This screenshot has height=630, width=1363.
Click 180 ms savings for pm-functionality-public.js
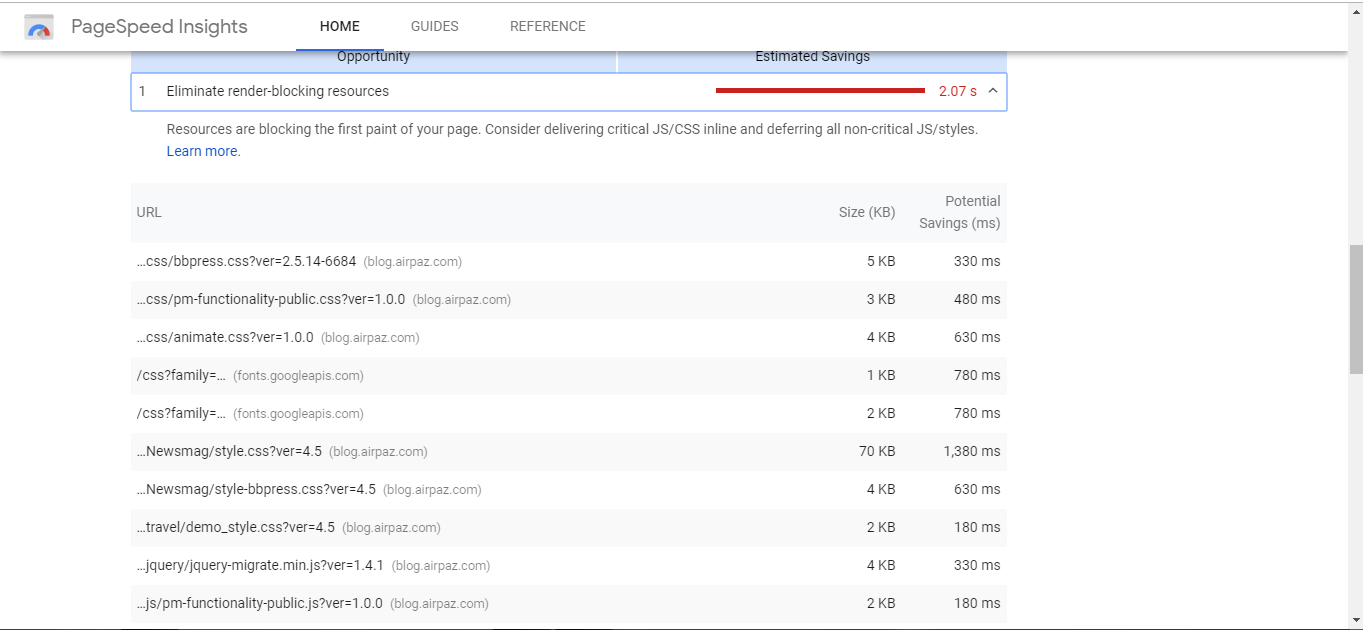(x=977, y=603)
